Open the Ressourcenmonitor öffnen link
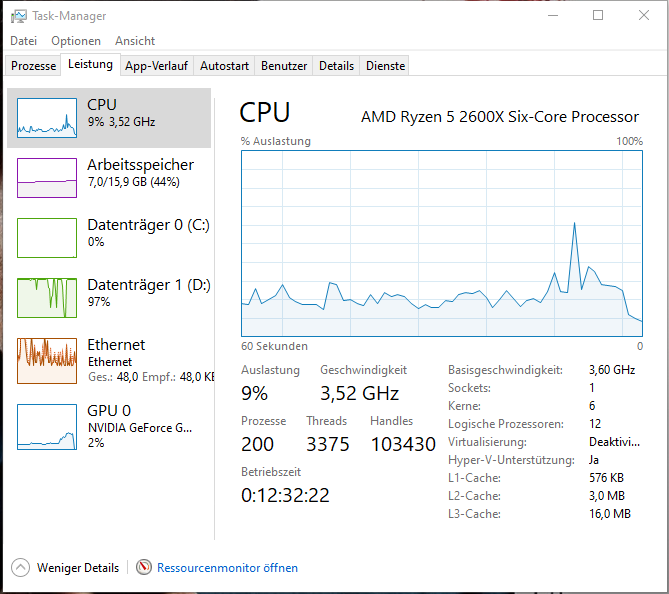The width and height of the screenshot is (669, 594). click(x=227, y=568)
